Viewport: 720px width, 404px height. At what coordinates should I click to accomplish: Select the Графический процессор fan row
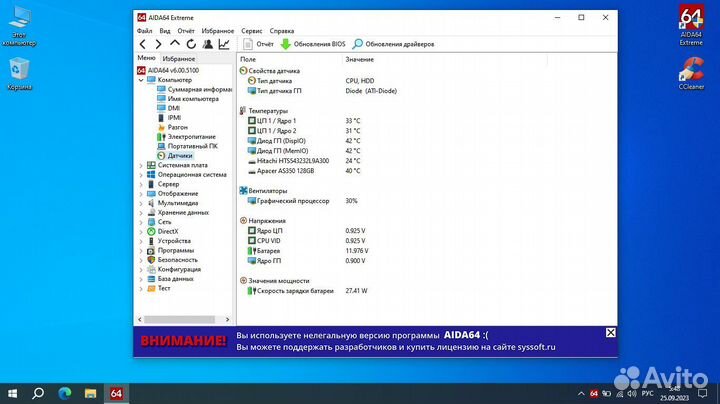pyautogui.click(x=303, y=201)
